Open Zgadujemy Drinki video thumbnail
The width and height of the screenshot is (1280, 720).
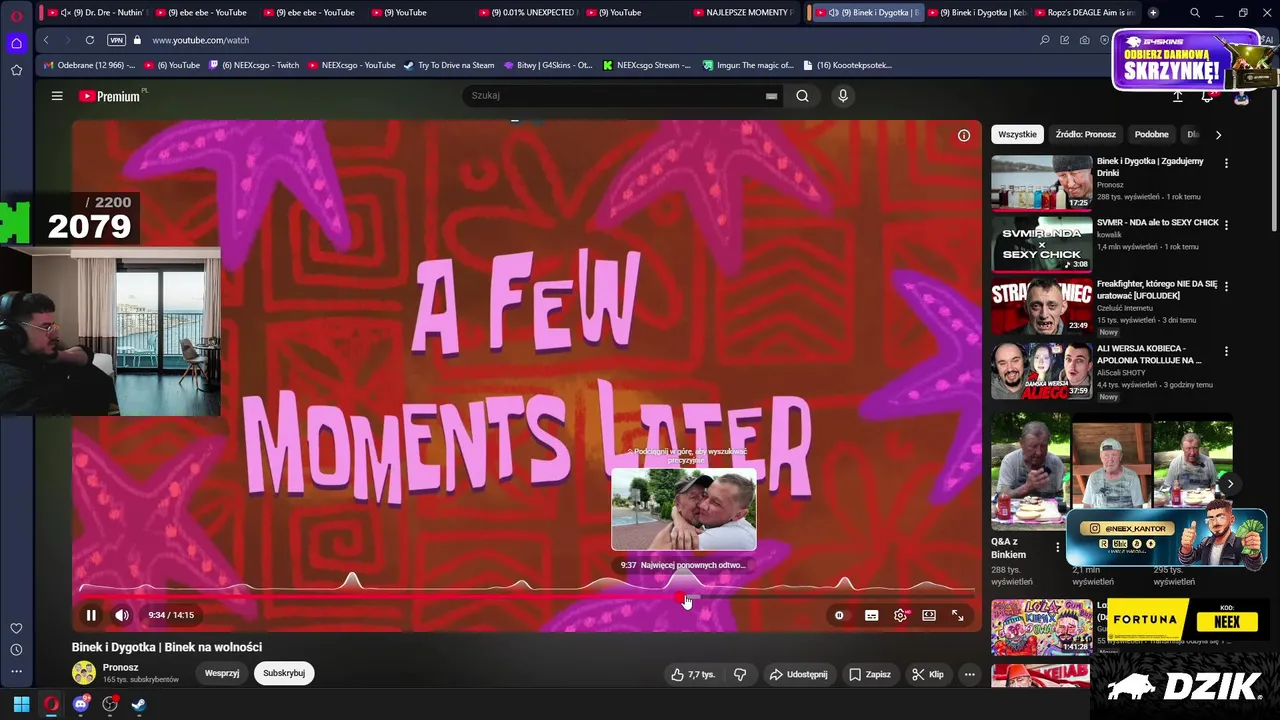1041,182
